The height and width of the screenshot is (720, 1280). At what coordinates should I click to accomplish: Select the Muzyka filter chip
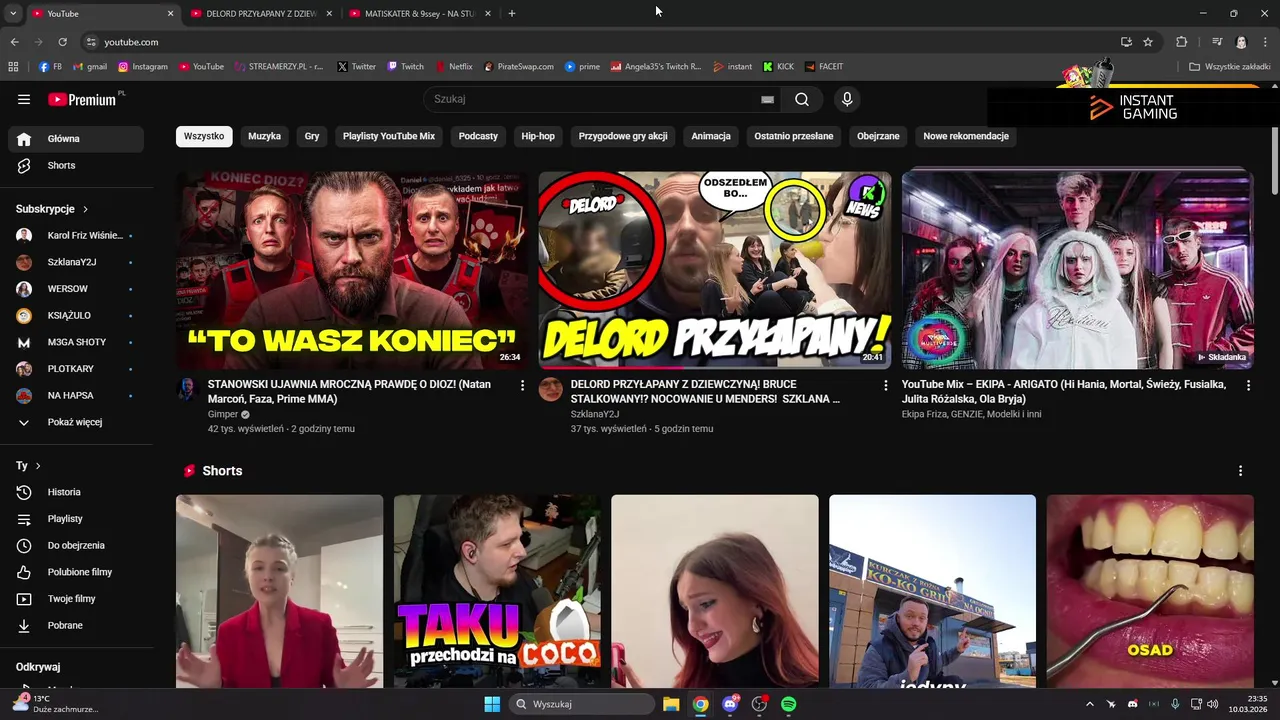coord(265,136)
